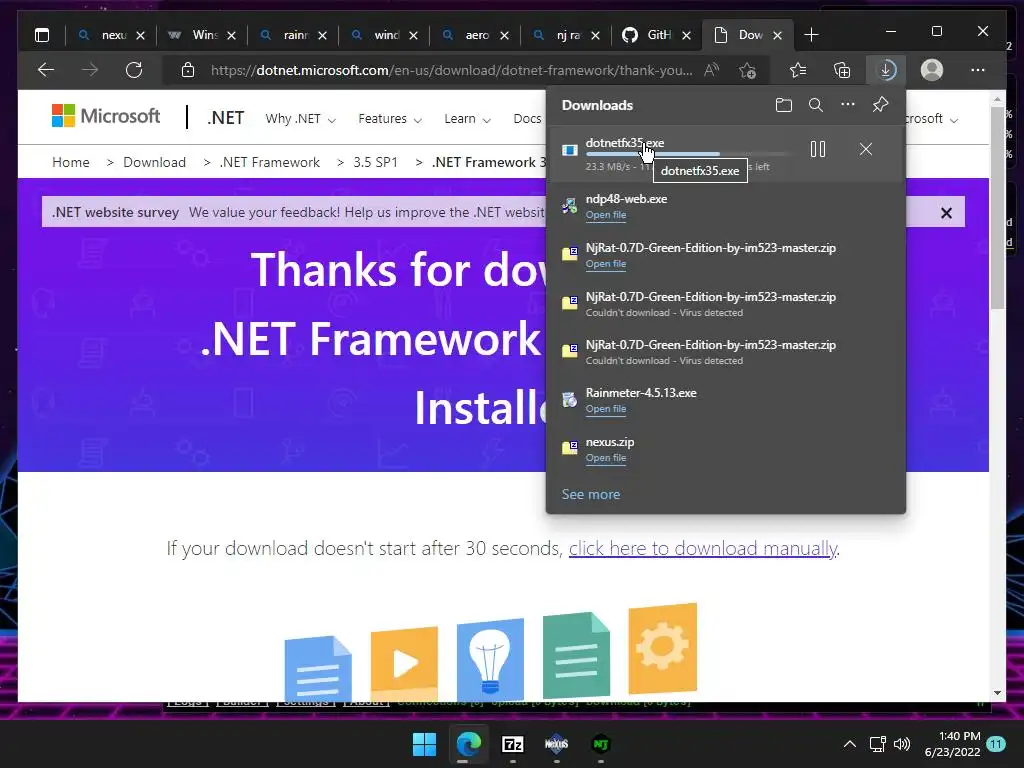Image resolution: width=1024 pixels, height=768 pixels.
Task: Open Edge settings and more menu
Action: [x=978, y=70]
